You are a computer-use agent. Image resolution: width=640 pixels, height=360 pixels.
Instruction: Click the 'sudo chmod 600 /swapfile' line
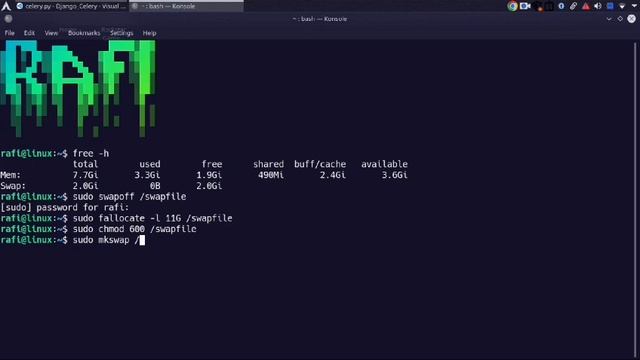(x=135, y=229)
